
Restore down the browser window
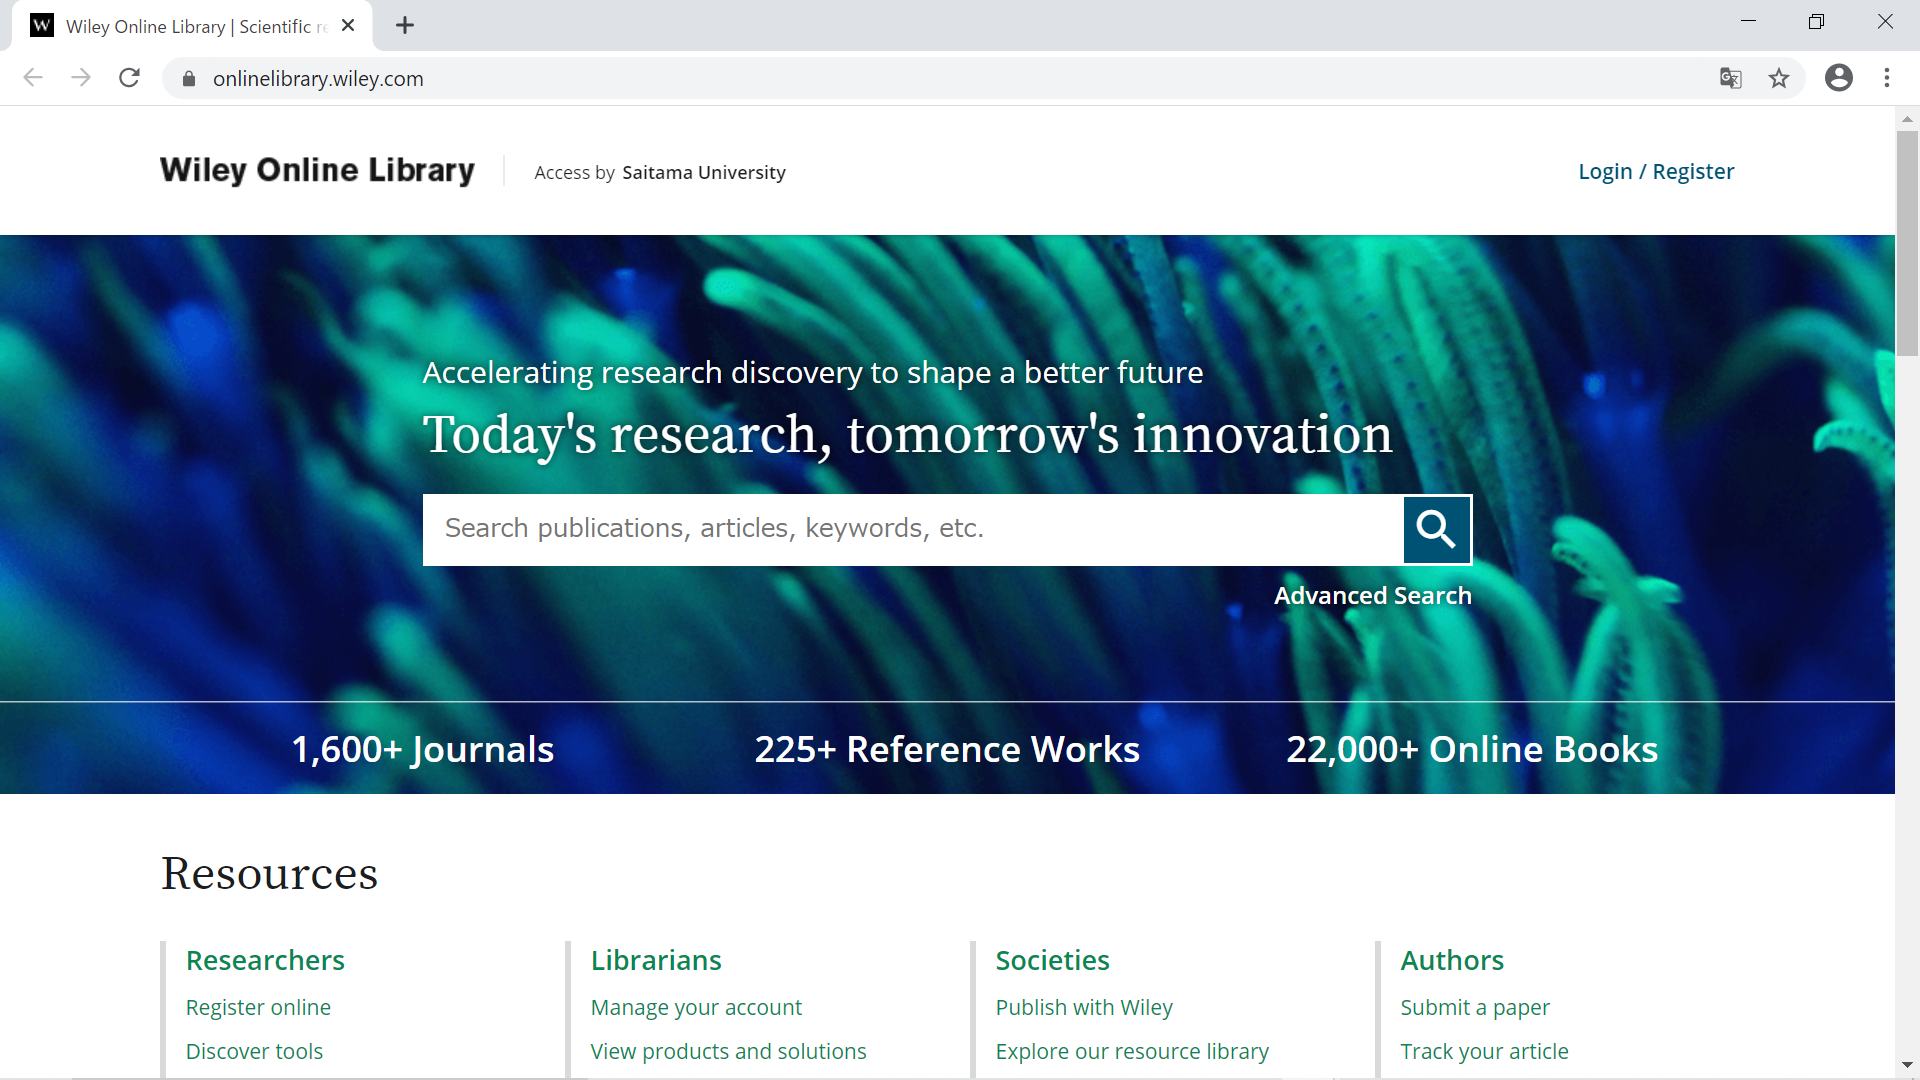(x=1816, y=22)
